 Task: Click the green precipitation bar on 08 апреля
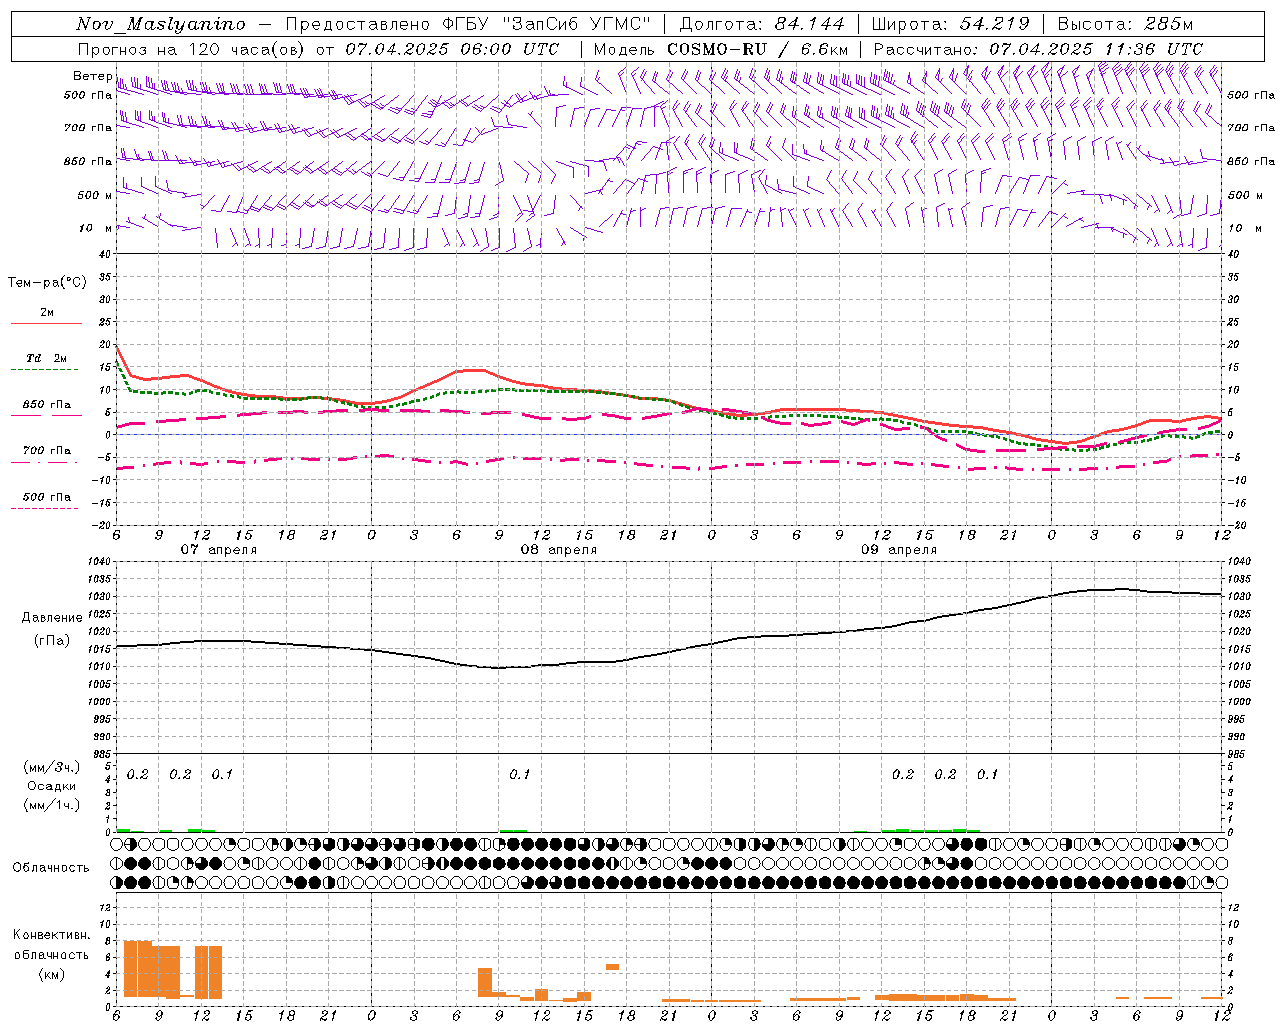[514, 830]
